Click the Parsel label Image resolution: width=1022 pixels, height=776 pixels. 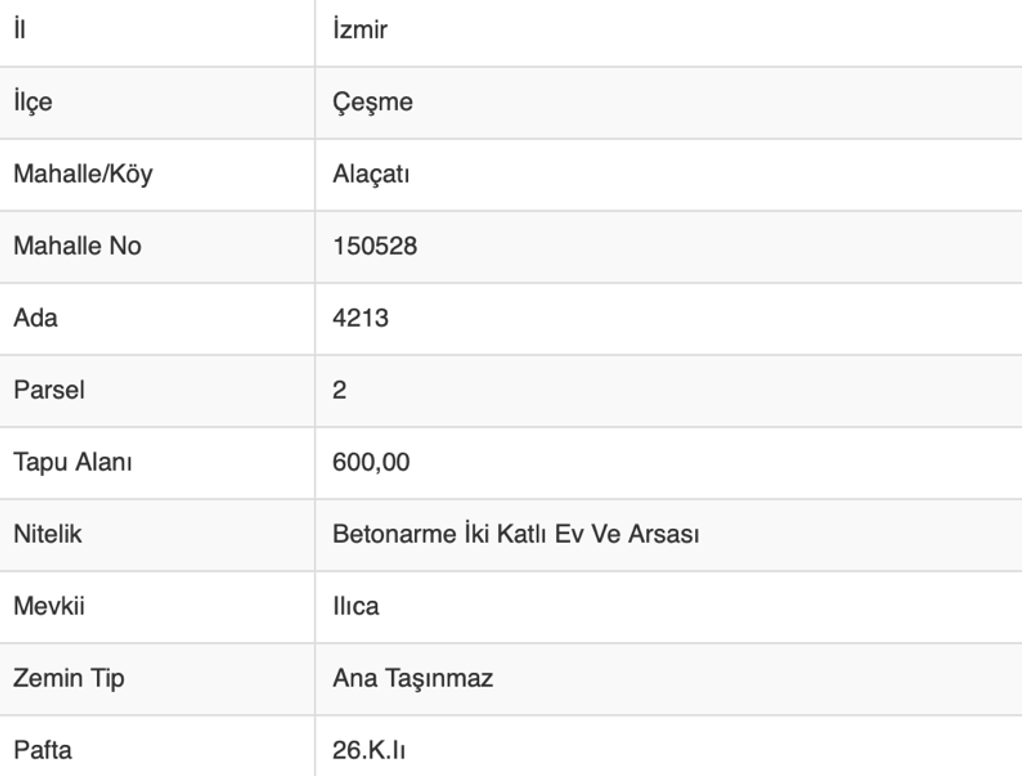click(x=49, y=390)
